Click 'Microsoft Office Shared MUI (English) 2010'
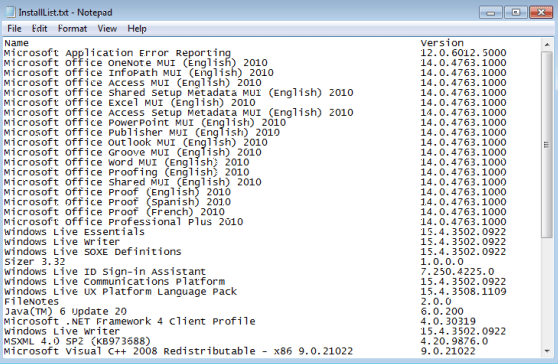This screenshot has width=558, height=364. (133, 183)
